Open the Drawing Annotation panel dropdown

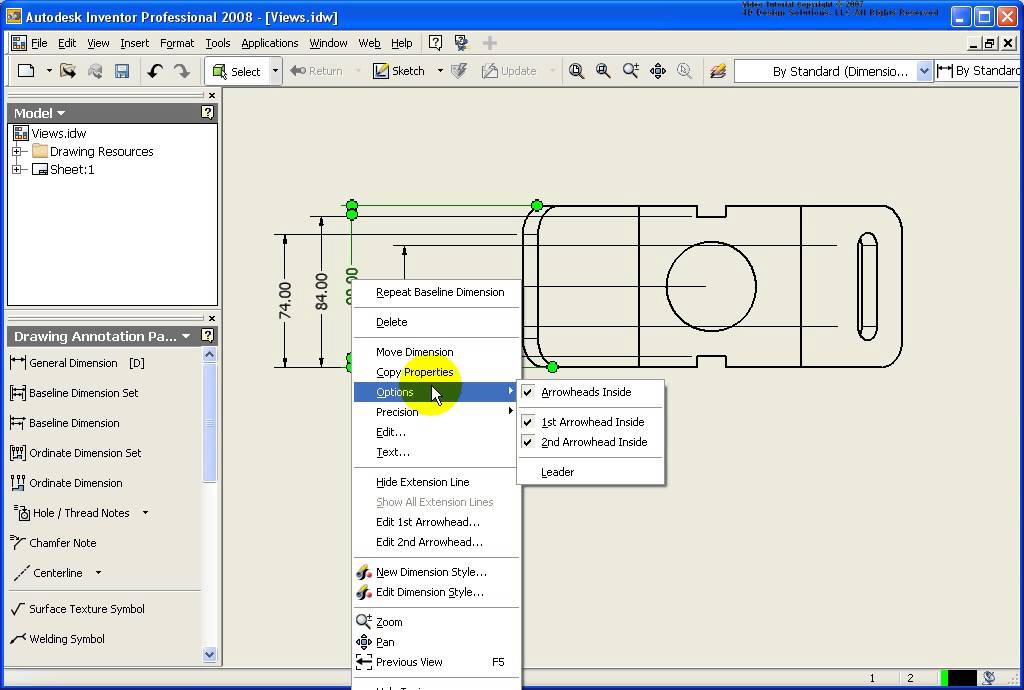(x=186, y=336)
